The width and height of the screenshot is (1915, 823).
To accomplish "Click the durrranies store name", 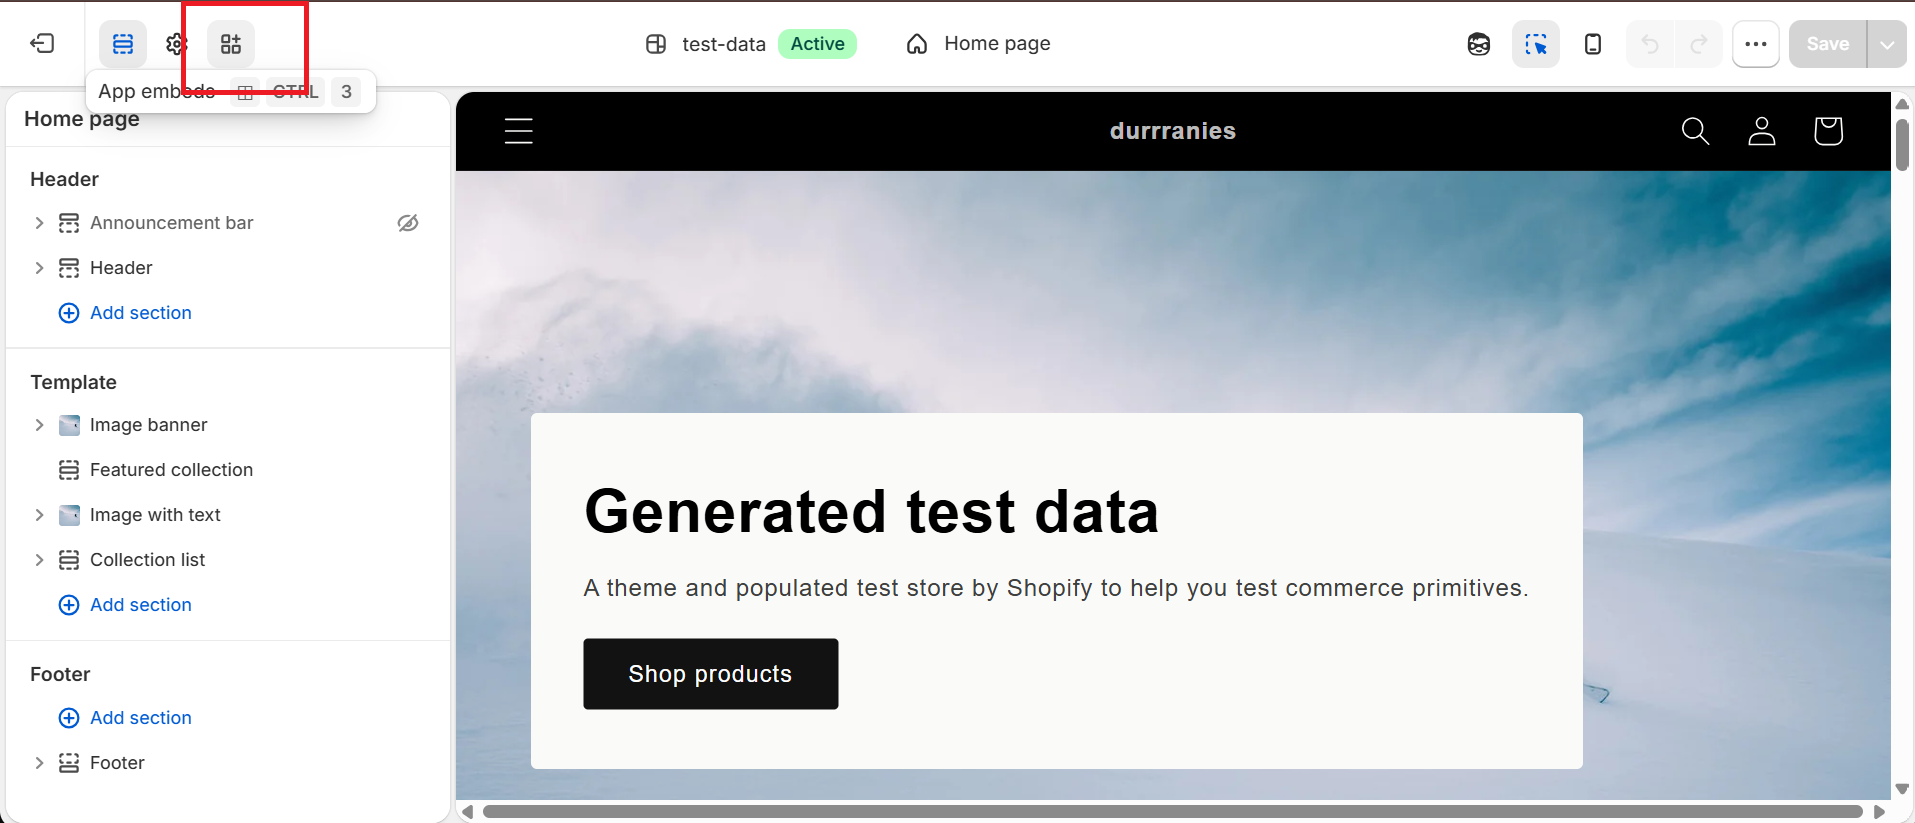I will tap(1173, 131).
